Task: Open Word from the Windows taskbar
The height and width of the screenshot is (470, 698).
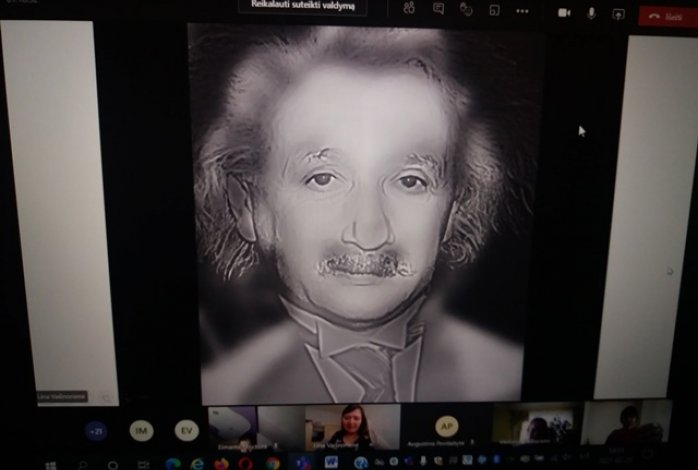Action: [331, 462]
